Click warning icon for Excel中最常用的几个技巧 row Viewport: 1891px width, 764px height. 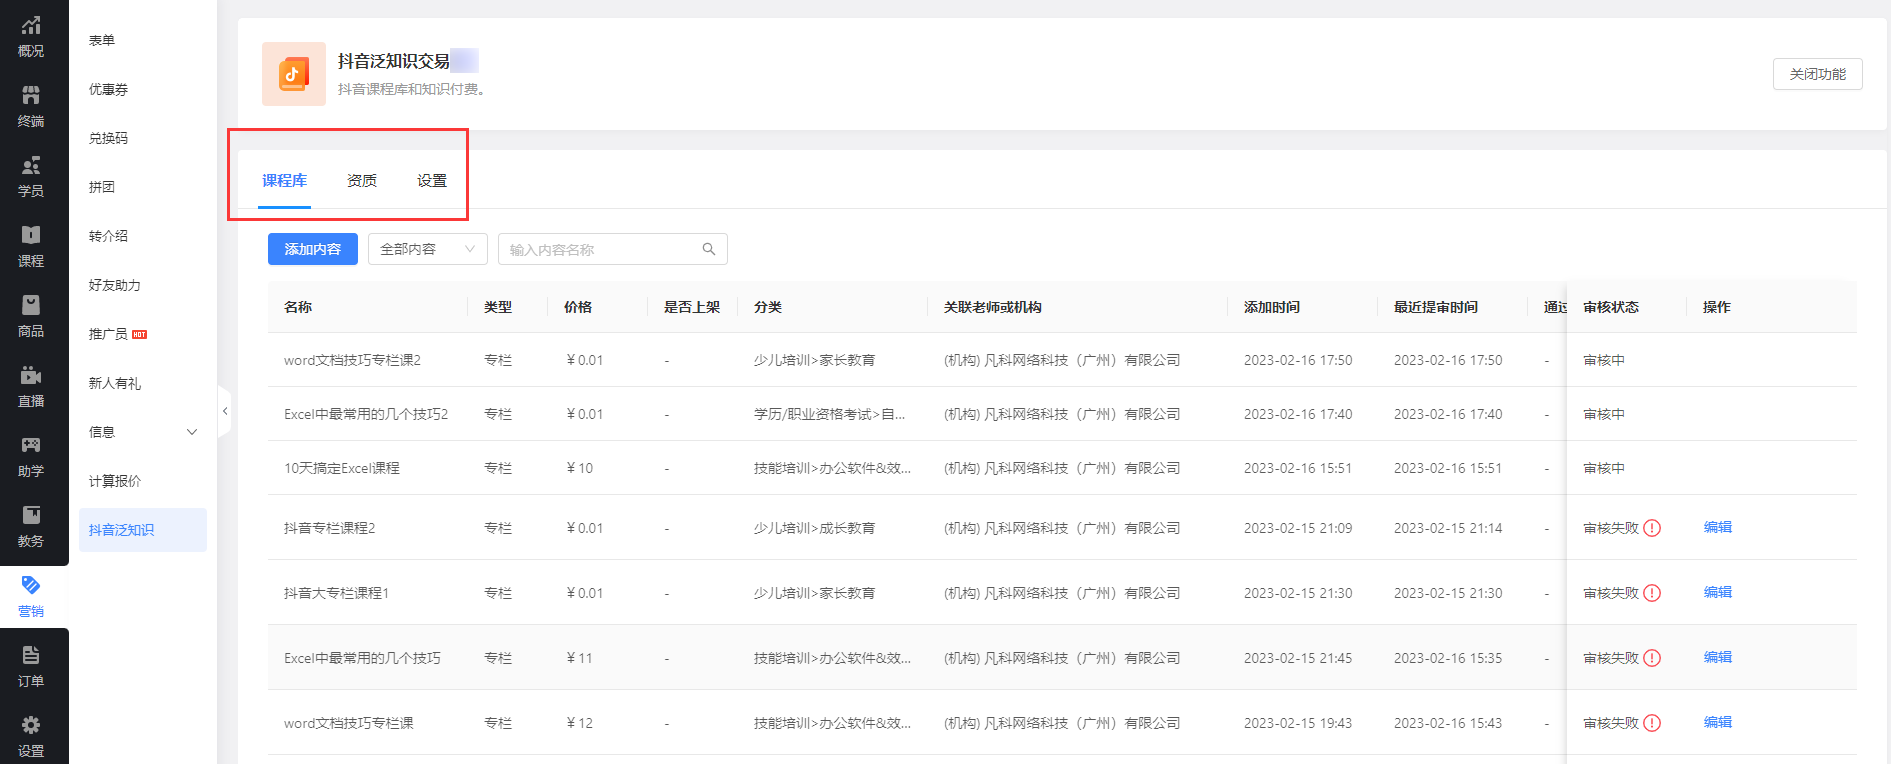pos(1652,658)
